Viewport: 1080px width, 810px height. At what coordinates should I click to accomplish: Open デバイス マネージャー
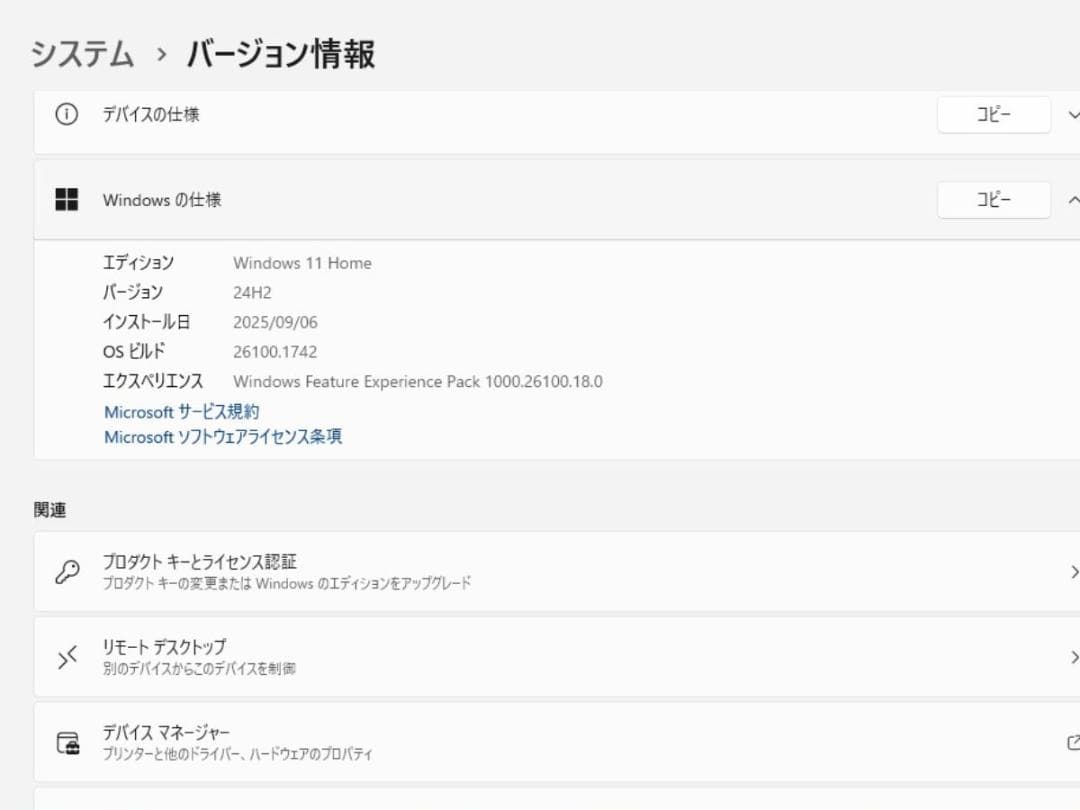[x=557, y=742]
